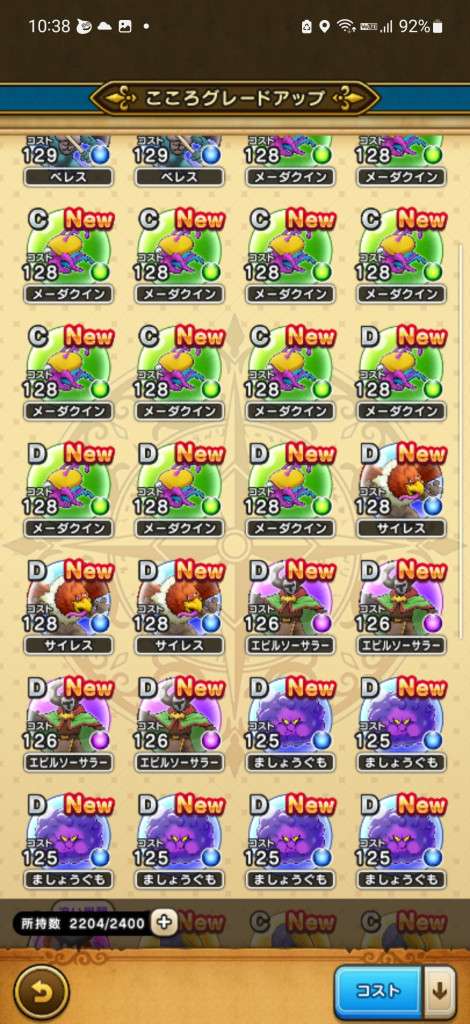Tap the location pin status icon
This screenshot has height=1024, width=470.
tap(324, 27)
